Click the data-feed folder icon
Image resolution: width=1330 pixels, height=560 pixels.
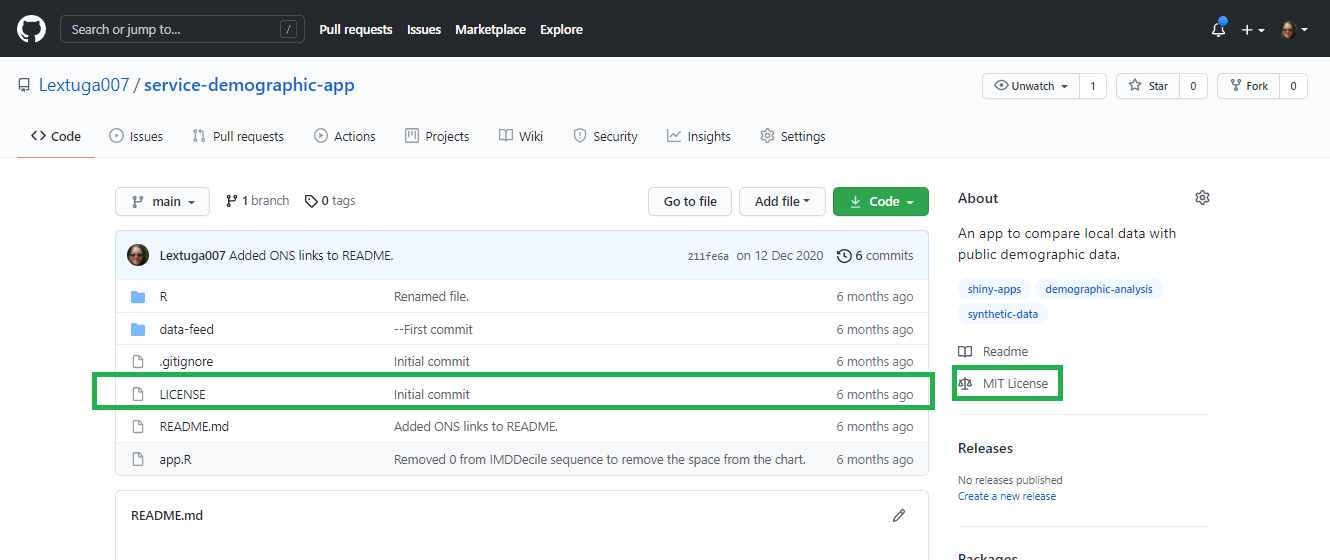click(x=138, y=329)
